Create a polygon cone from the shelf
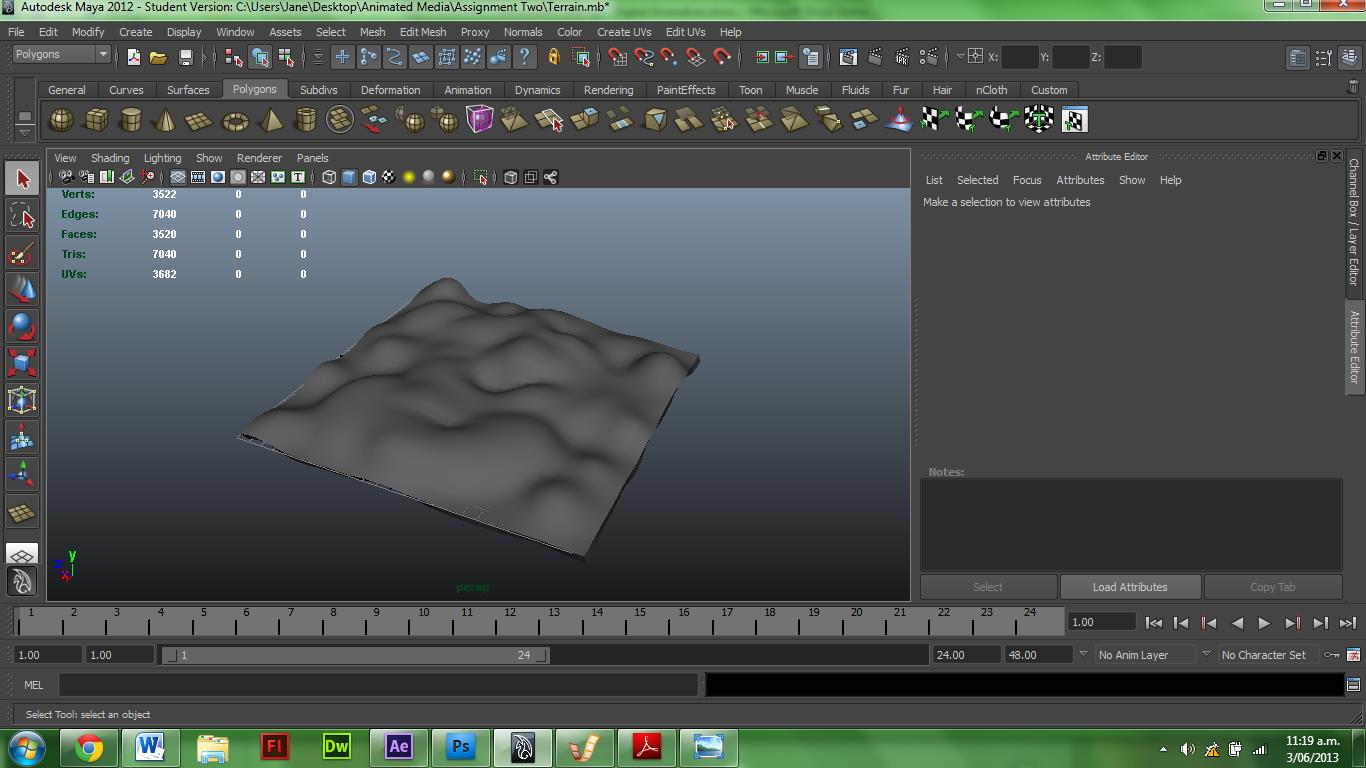 [165, 120]
